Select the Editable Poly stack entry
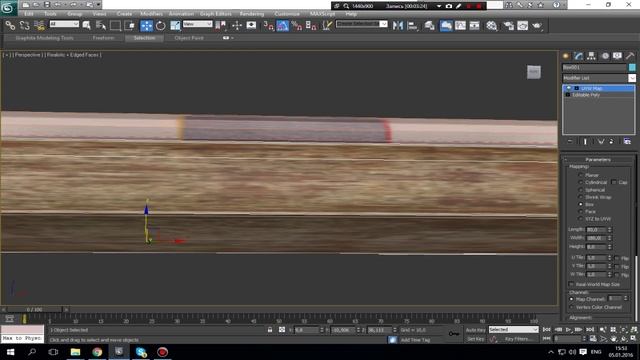Screen dimensions: 640x360 coord(586,95)
